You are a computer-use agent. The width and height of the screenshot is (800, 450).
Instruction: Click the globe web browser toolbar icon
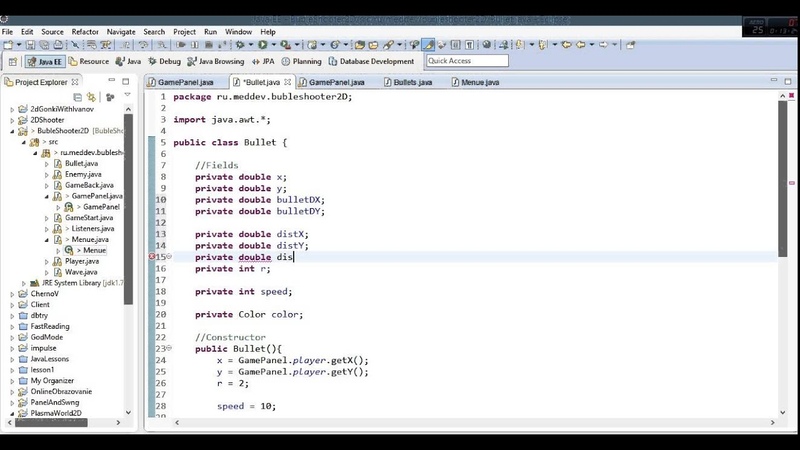487,45
